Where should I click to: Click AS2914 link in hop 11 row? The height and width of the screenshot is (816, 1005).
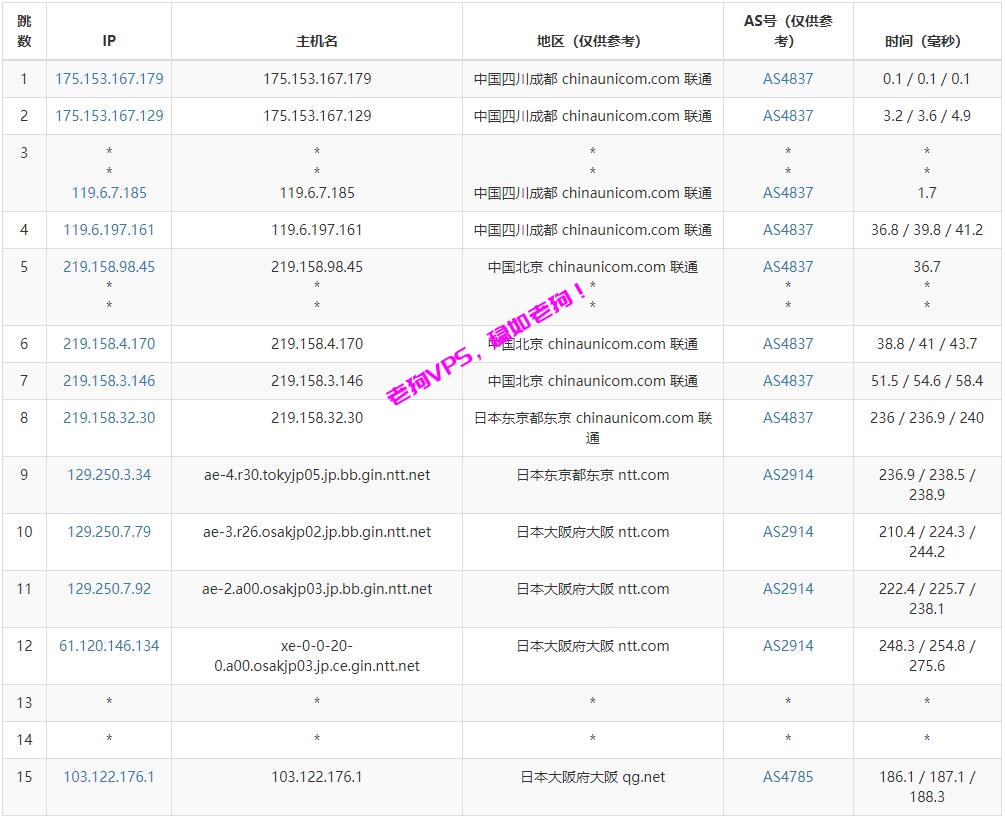tap(788, 589)
